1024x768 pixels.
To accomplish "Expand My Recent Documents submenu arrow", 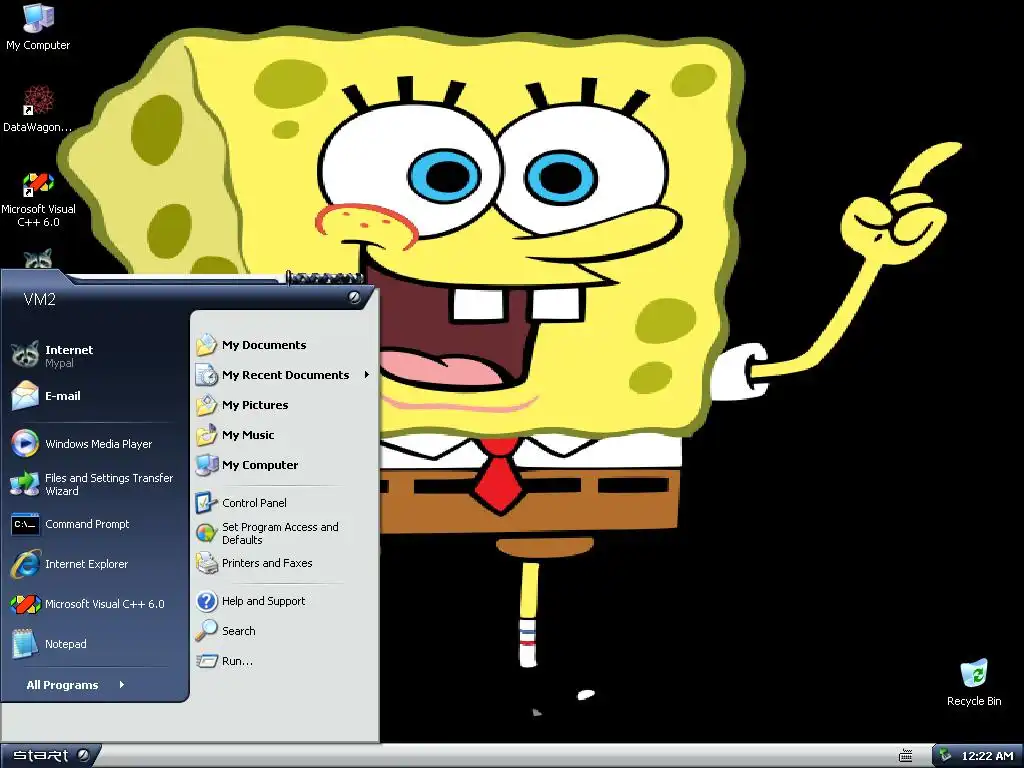I will (366, 375).
